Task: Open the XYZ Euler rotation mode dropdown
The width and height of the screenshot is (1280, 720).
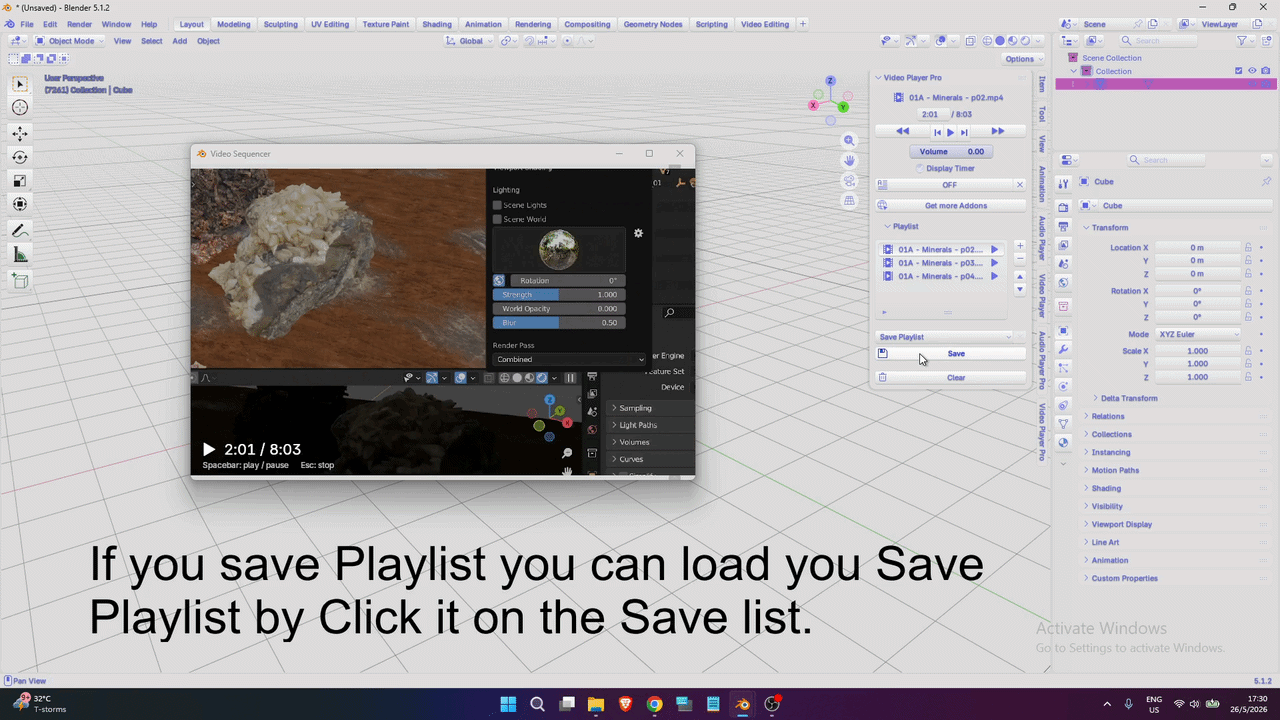Action: 1198,334
